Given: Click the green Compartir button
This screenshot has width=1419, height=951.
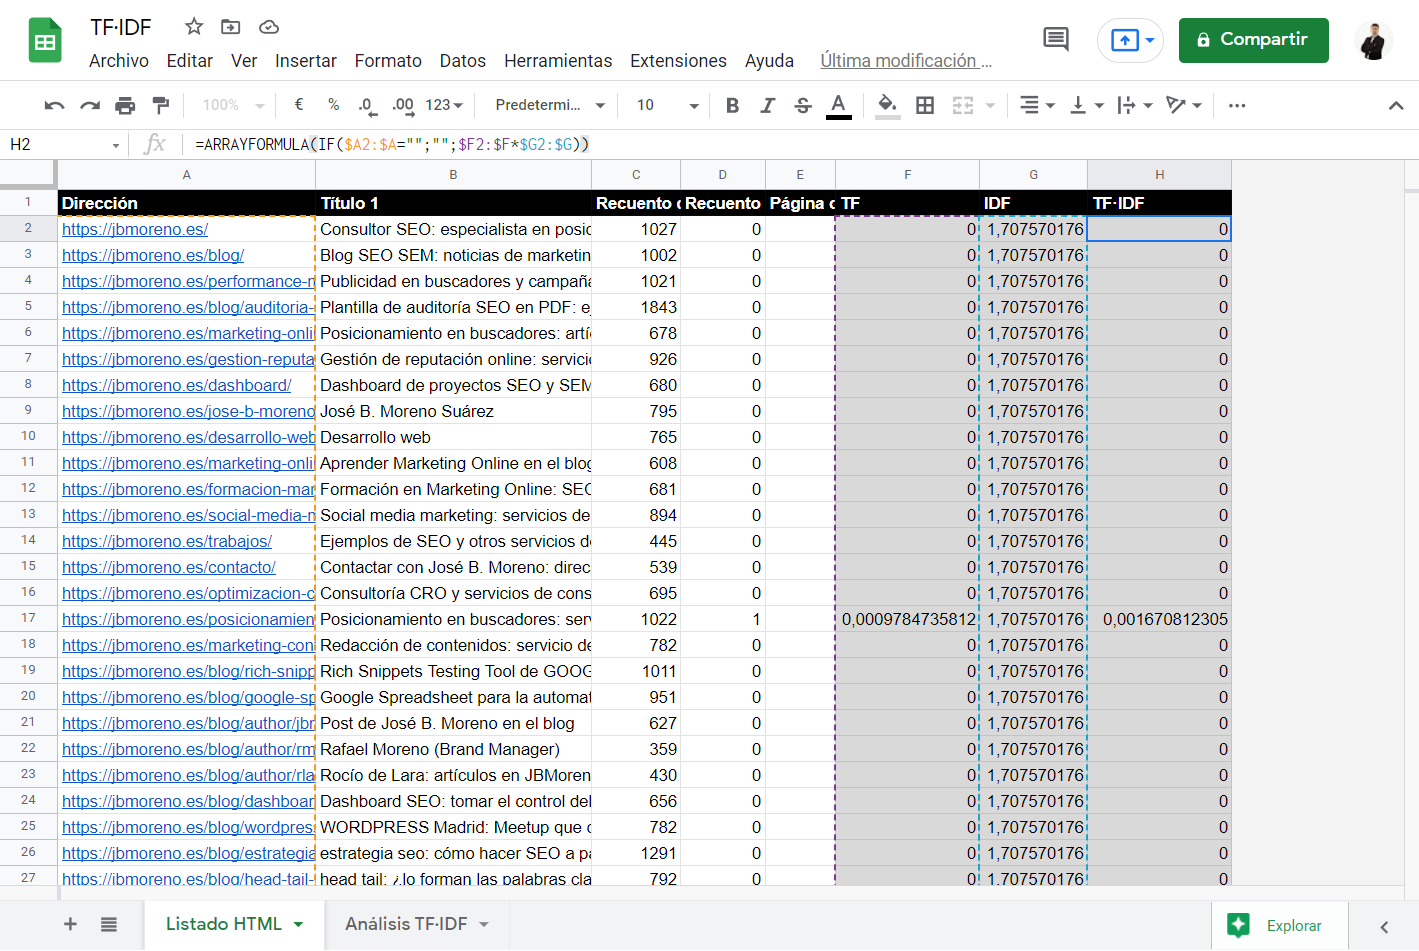Looking at the screenshot, I should pos(1253,40).
